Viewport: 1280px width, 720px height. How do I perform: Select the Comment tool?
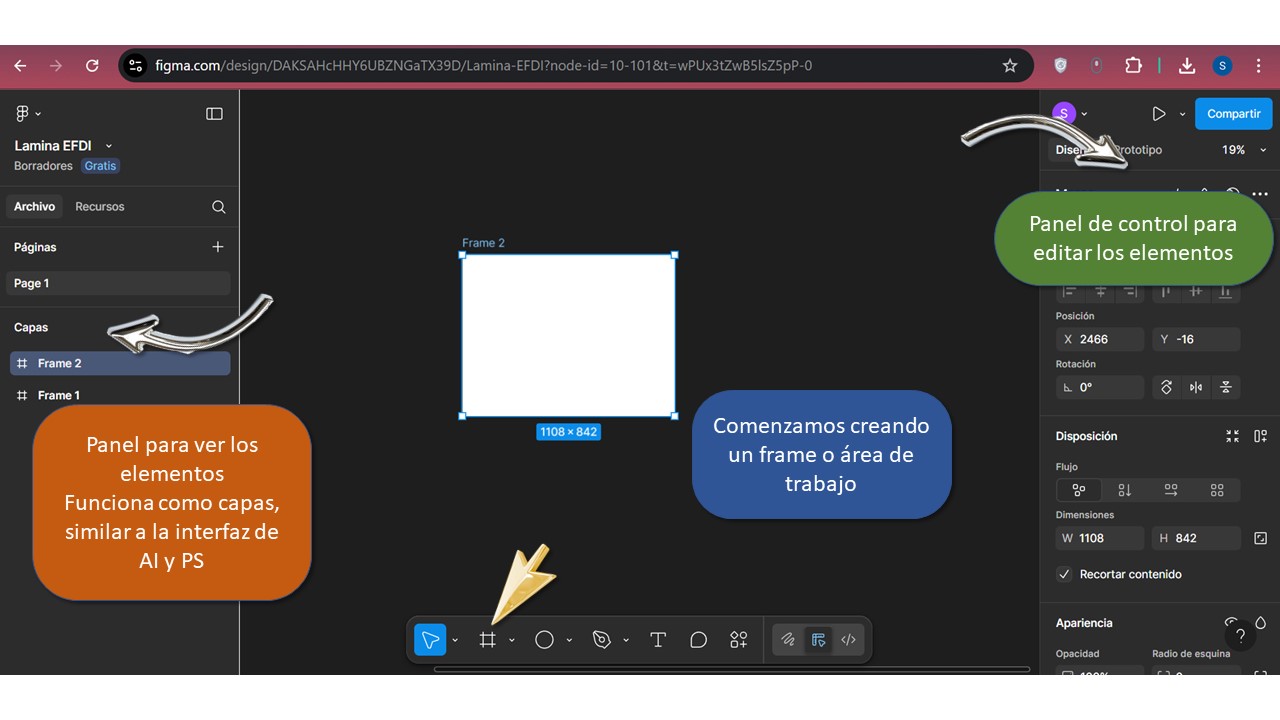(x=698, y=640)
